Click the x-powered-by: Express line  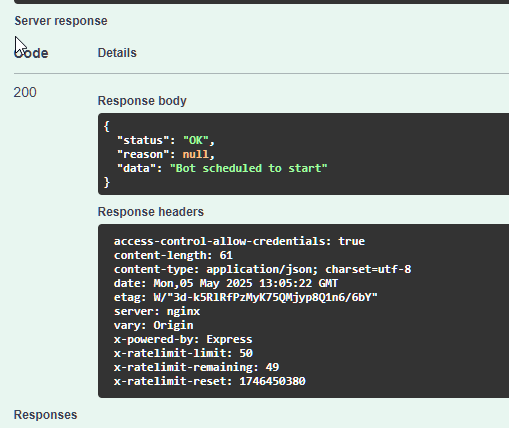click(x=183, y=339)
